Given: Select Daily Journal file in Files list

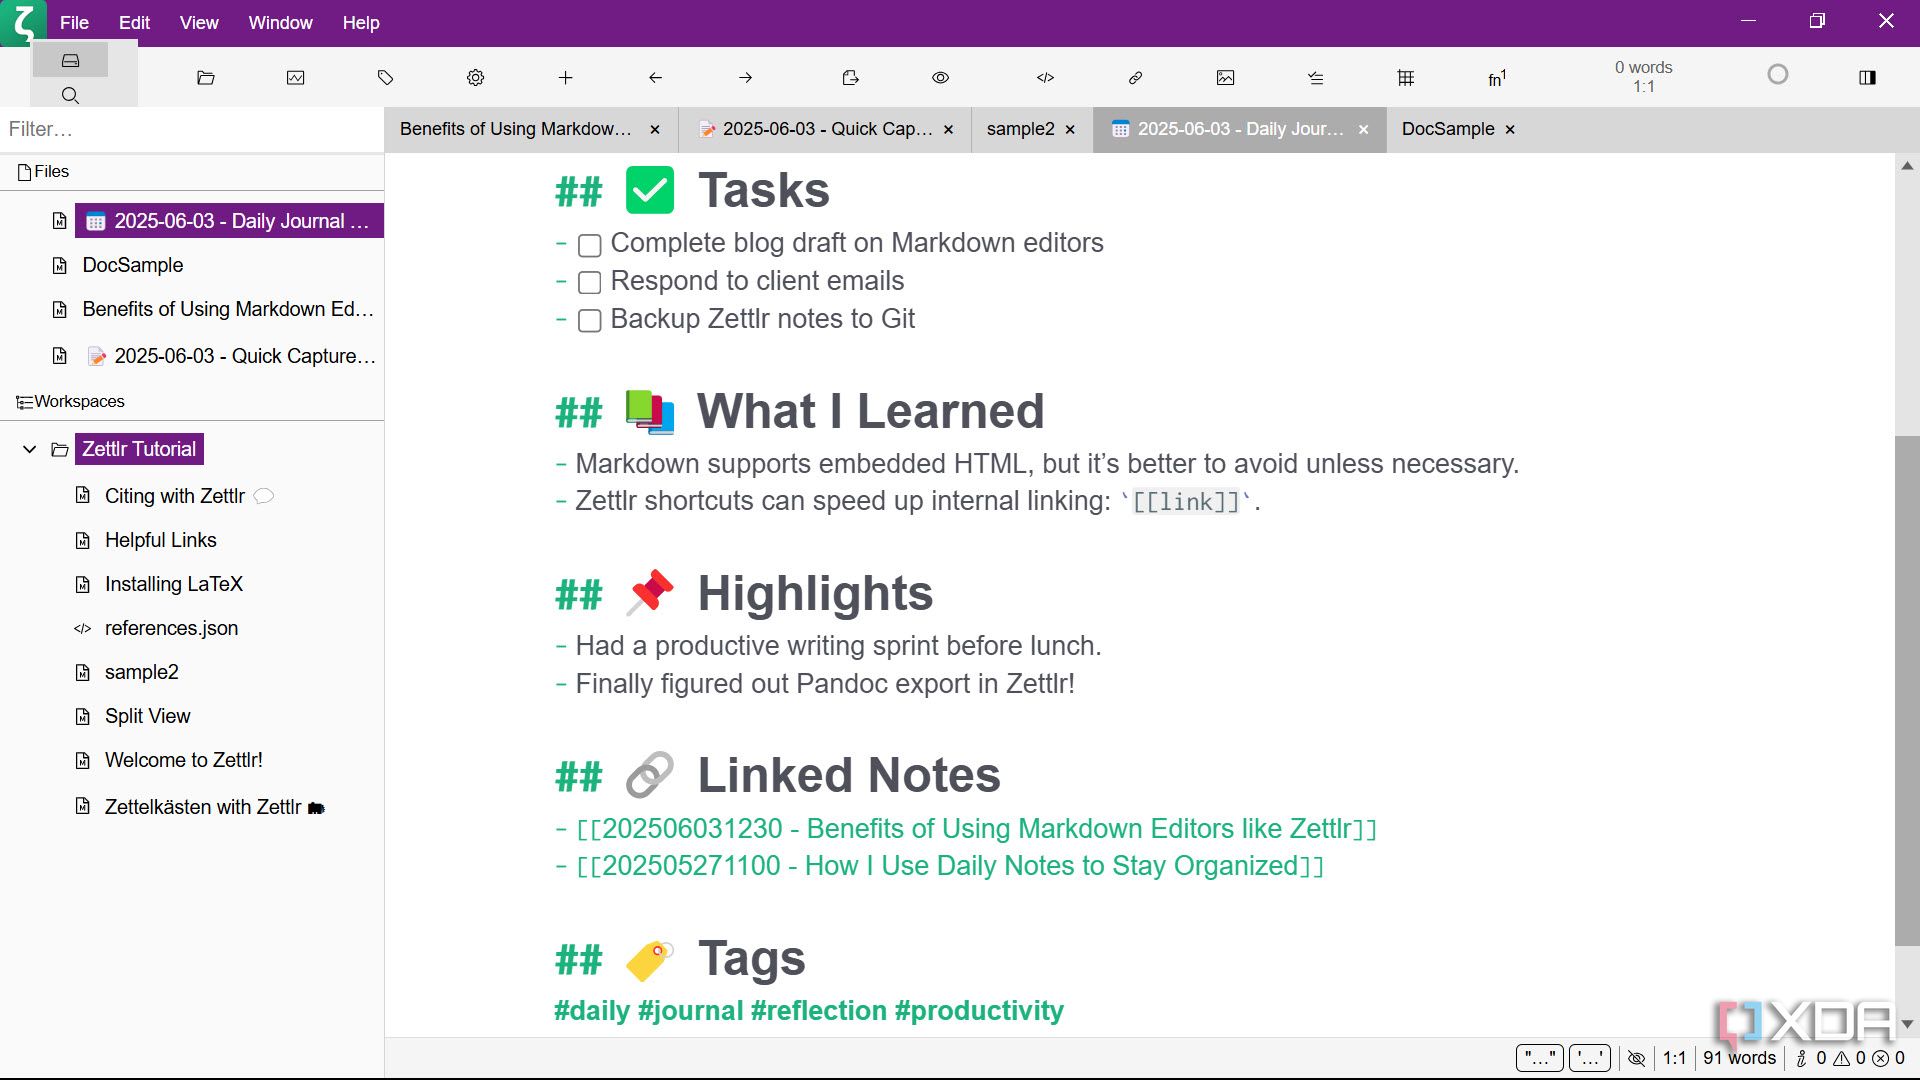Looking at the screenshot, I should click(229, 221).
